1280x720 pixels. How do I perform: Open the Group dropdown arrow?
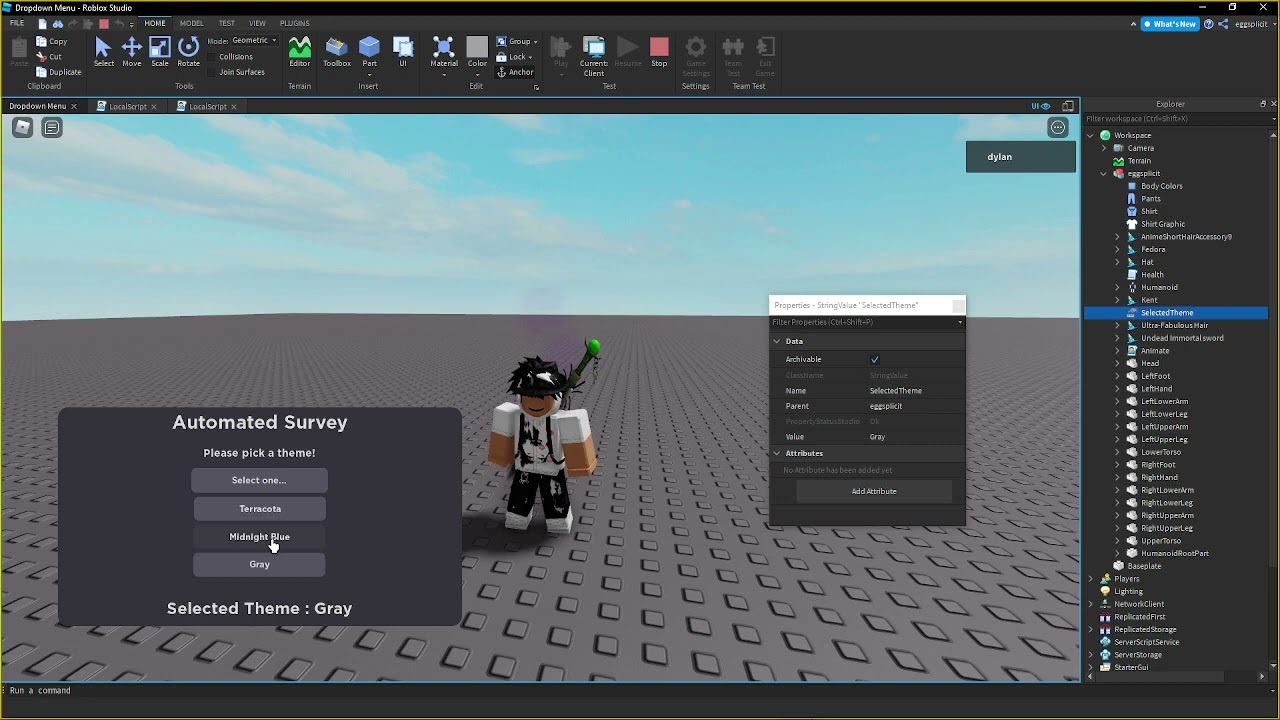(x=536, y=42)
